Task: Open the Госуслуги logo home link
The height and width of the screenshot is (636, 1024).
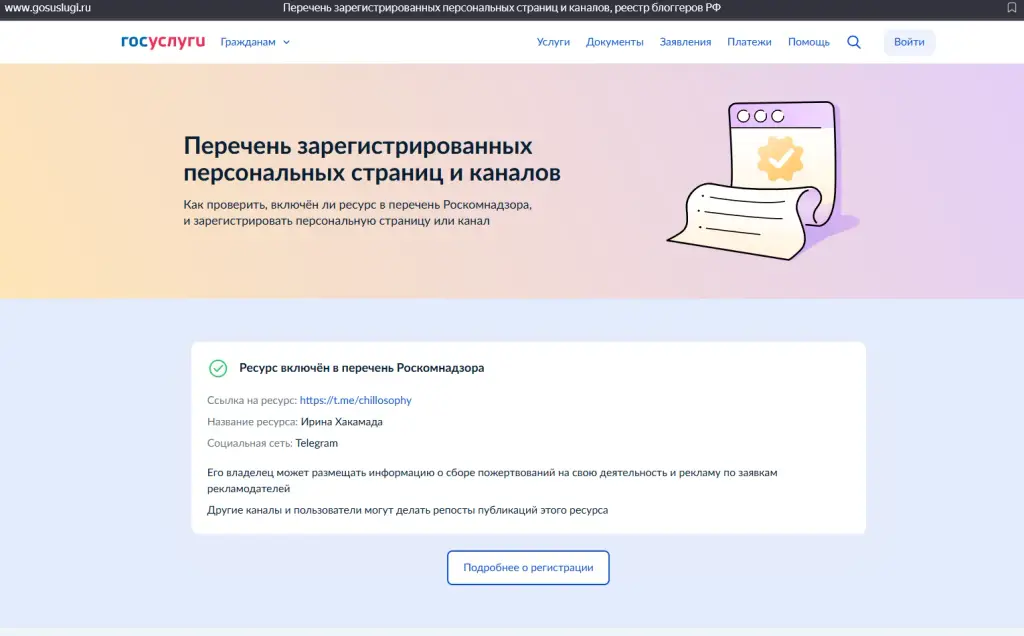Action: click(163, 42)
